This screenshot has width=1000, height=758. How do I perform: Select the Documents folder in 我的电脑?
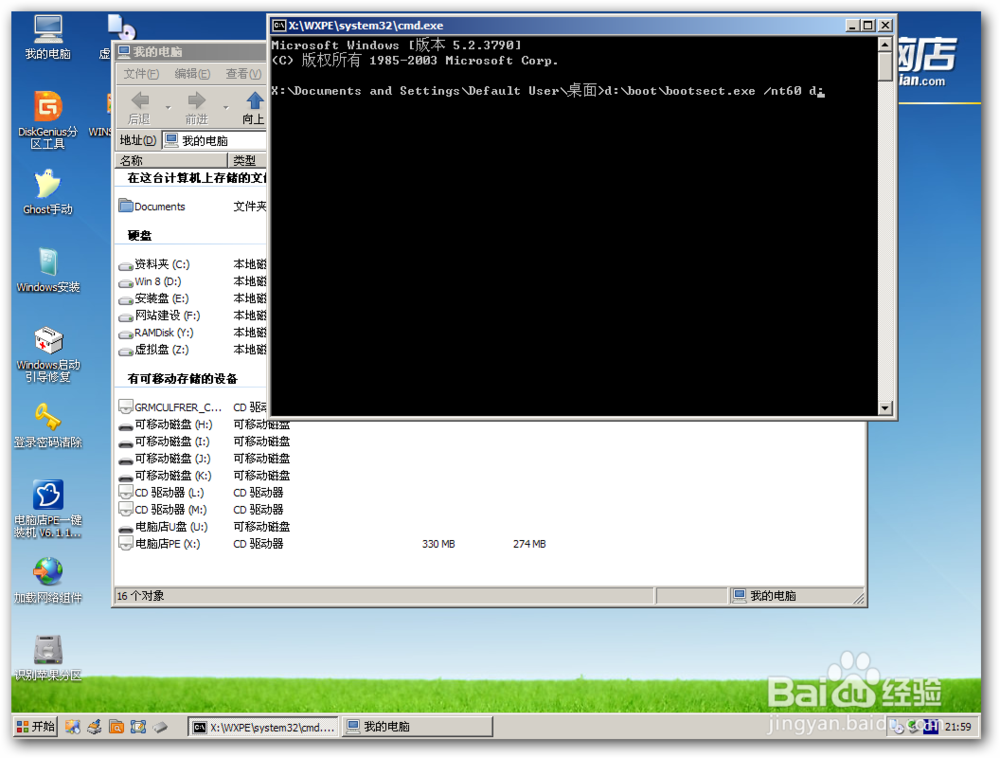coord(152,207)
